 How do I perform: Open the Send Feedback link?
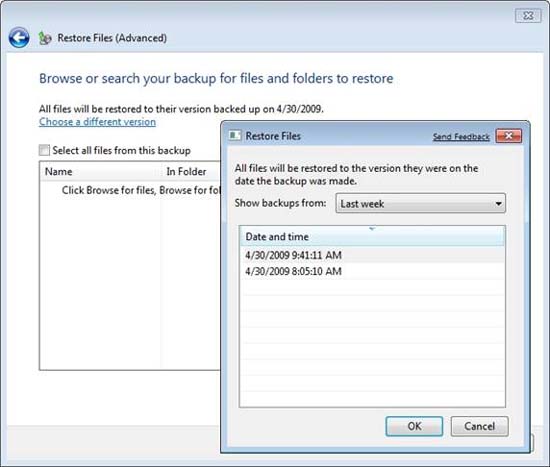461,136
